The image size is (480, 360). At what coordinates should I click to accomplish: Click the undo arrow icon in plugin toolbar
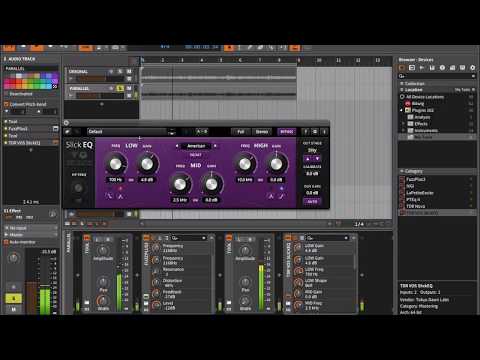68,132
